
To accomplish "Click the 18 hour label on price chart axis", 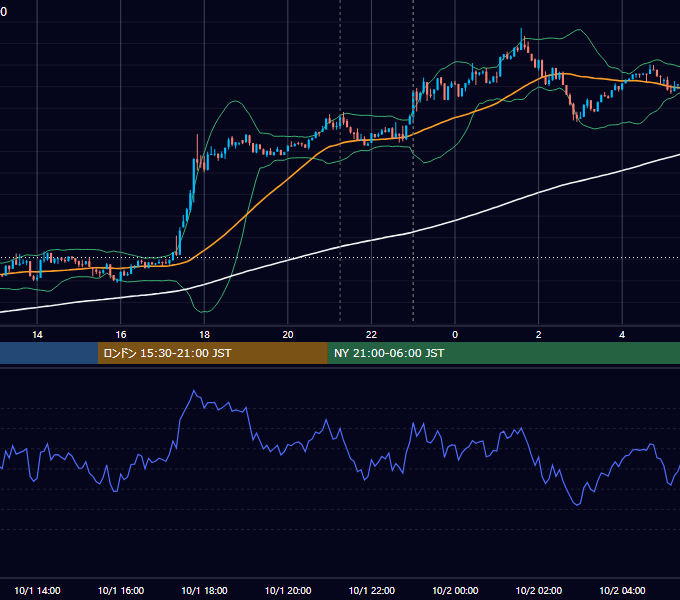I will tap(204, 335).
